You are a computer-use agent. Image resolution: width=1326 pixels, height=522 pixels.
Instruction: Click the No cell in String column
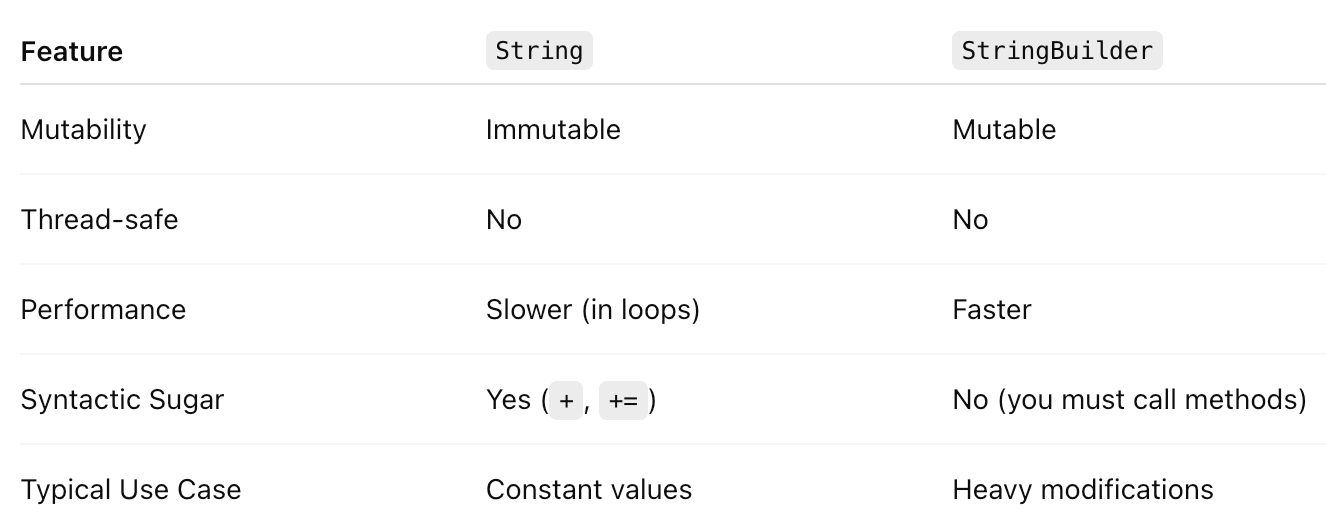tap(504, 220)
